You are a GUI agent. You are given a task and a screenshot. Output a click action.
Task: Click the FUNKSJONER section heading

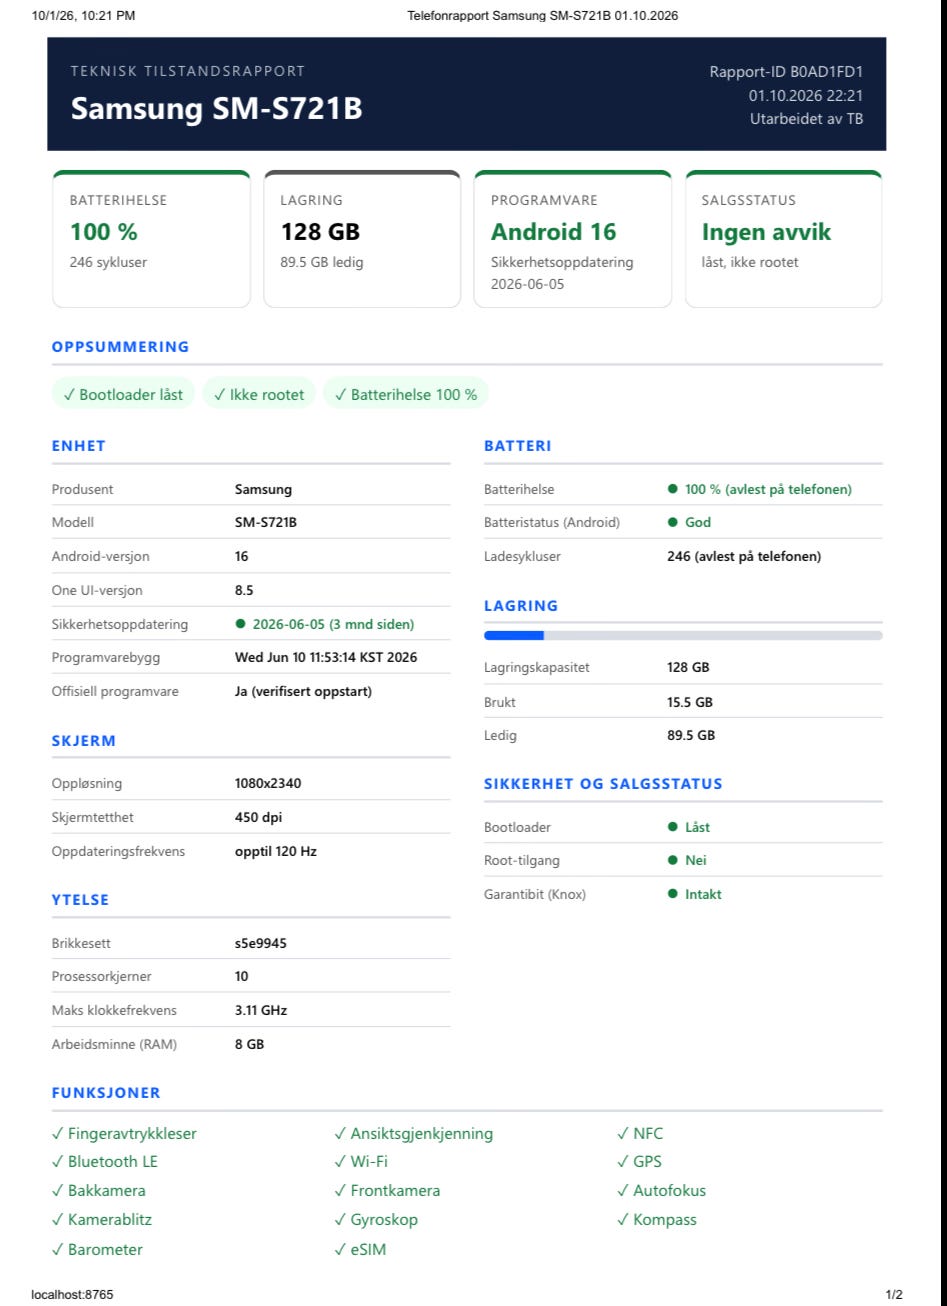[x=106, y=1093]
